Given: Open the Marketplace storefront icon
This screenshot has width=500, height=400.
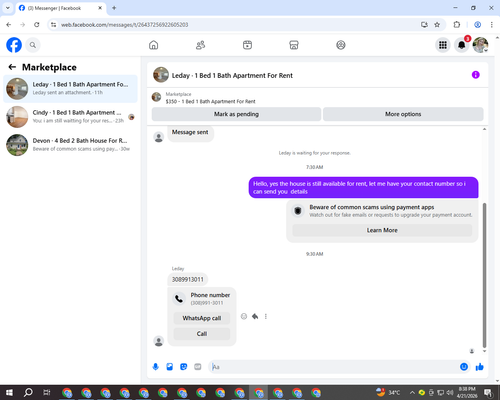Looking at the screenshot, I should click(x=294, y=45).
